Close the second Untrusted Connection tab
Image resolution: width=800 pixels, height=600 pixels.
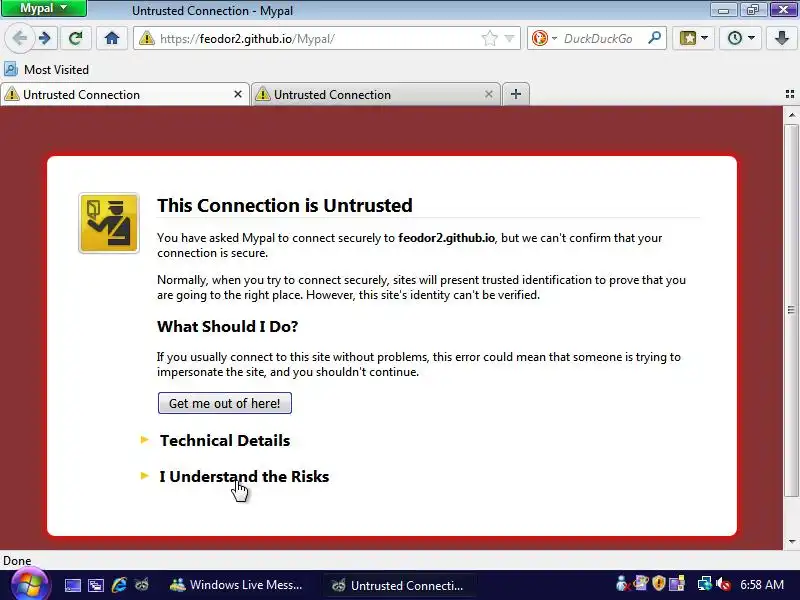coord(489,94)
